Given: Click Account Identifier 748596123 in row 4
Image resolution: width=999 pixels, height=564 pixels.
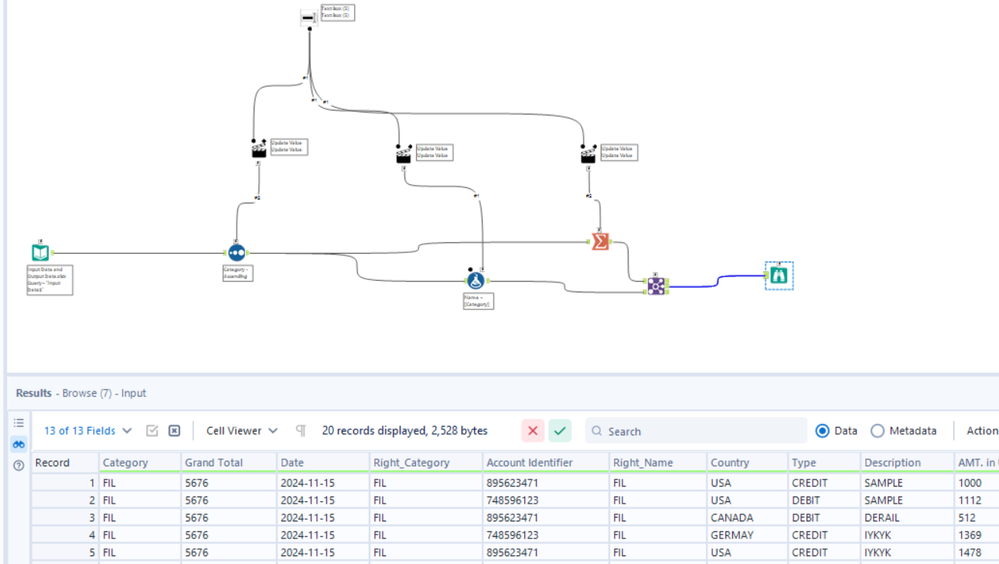Looking at the screenshot, I should [546, 535].
